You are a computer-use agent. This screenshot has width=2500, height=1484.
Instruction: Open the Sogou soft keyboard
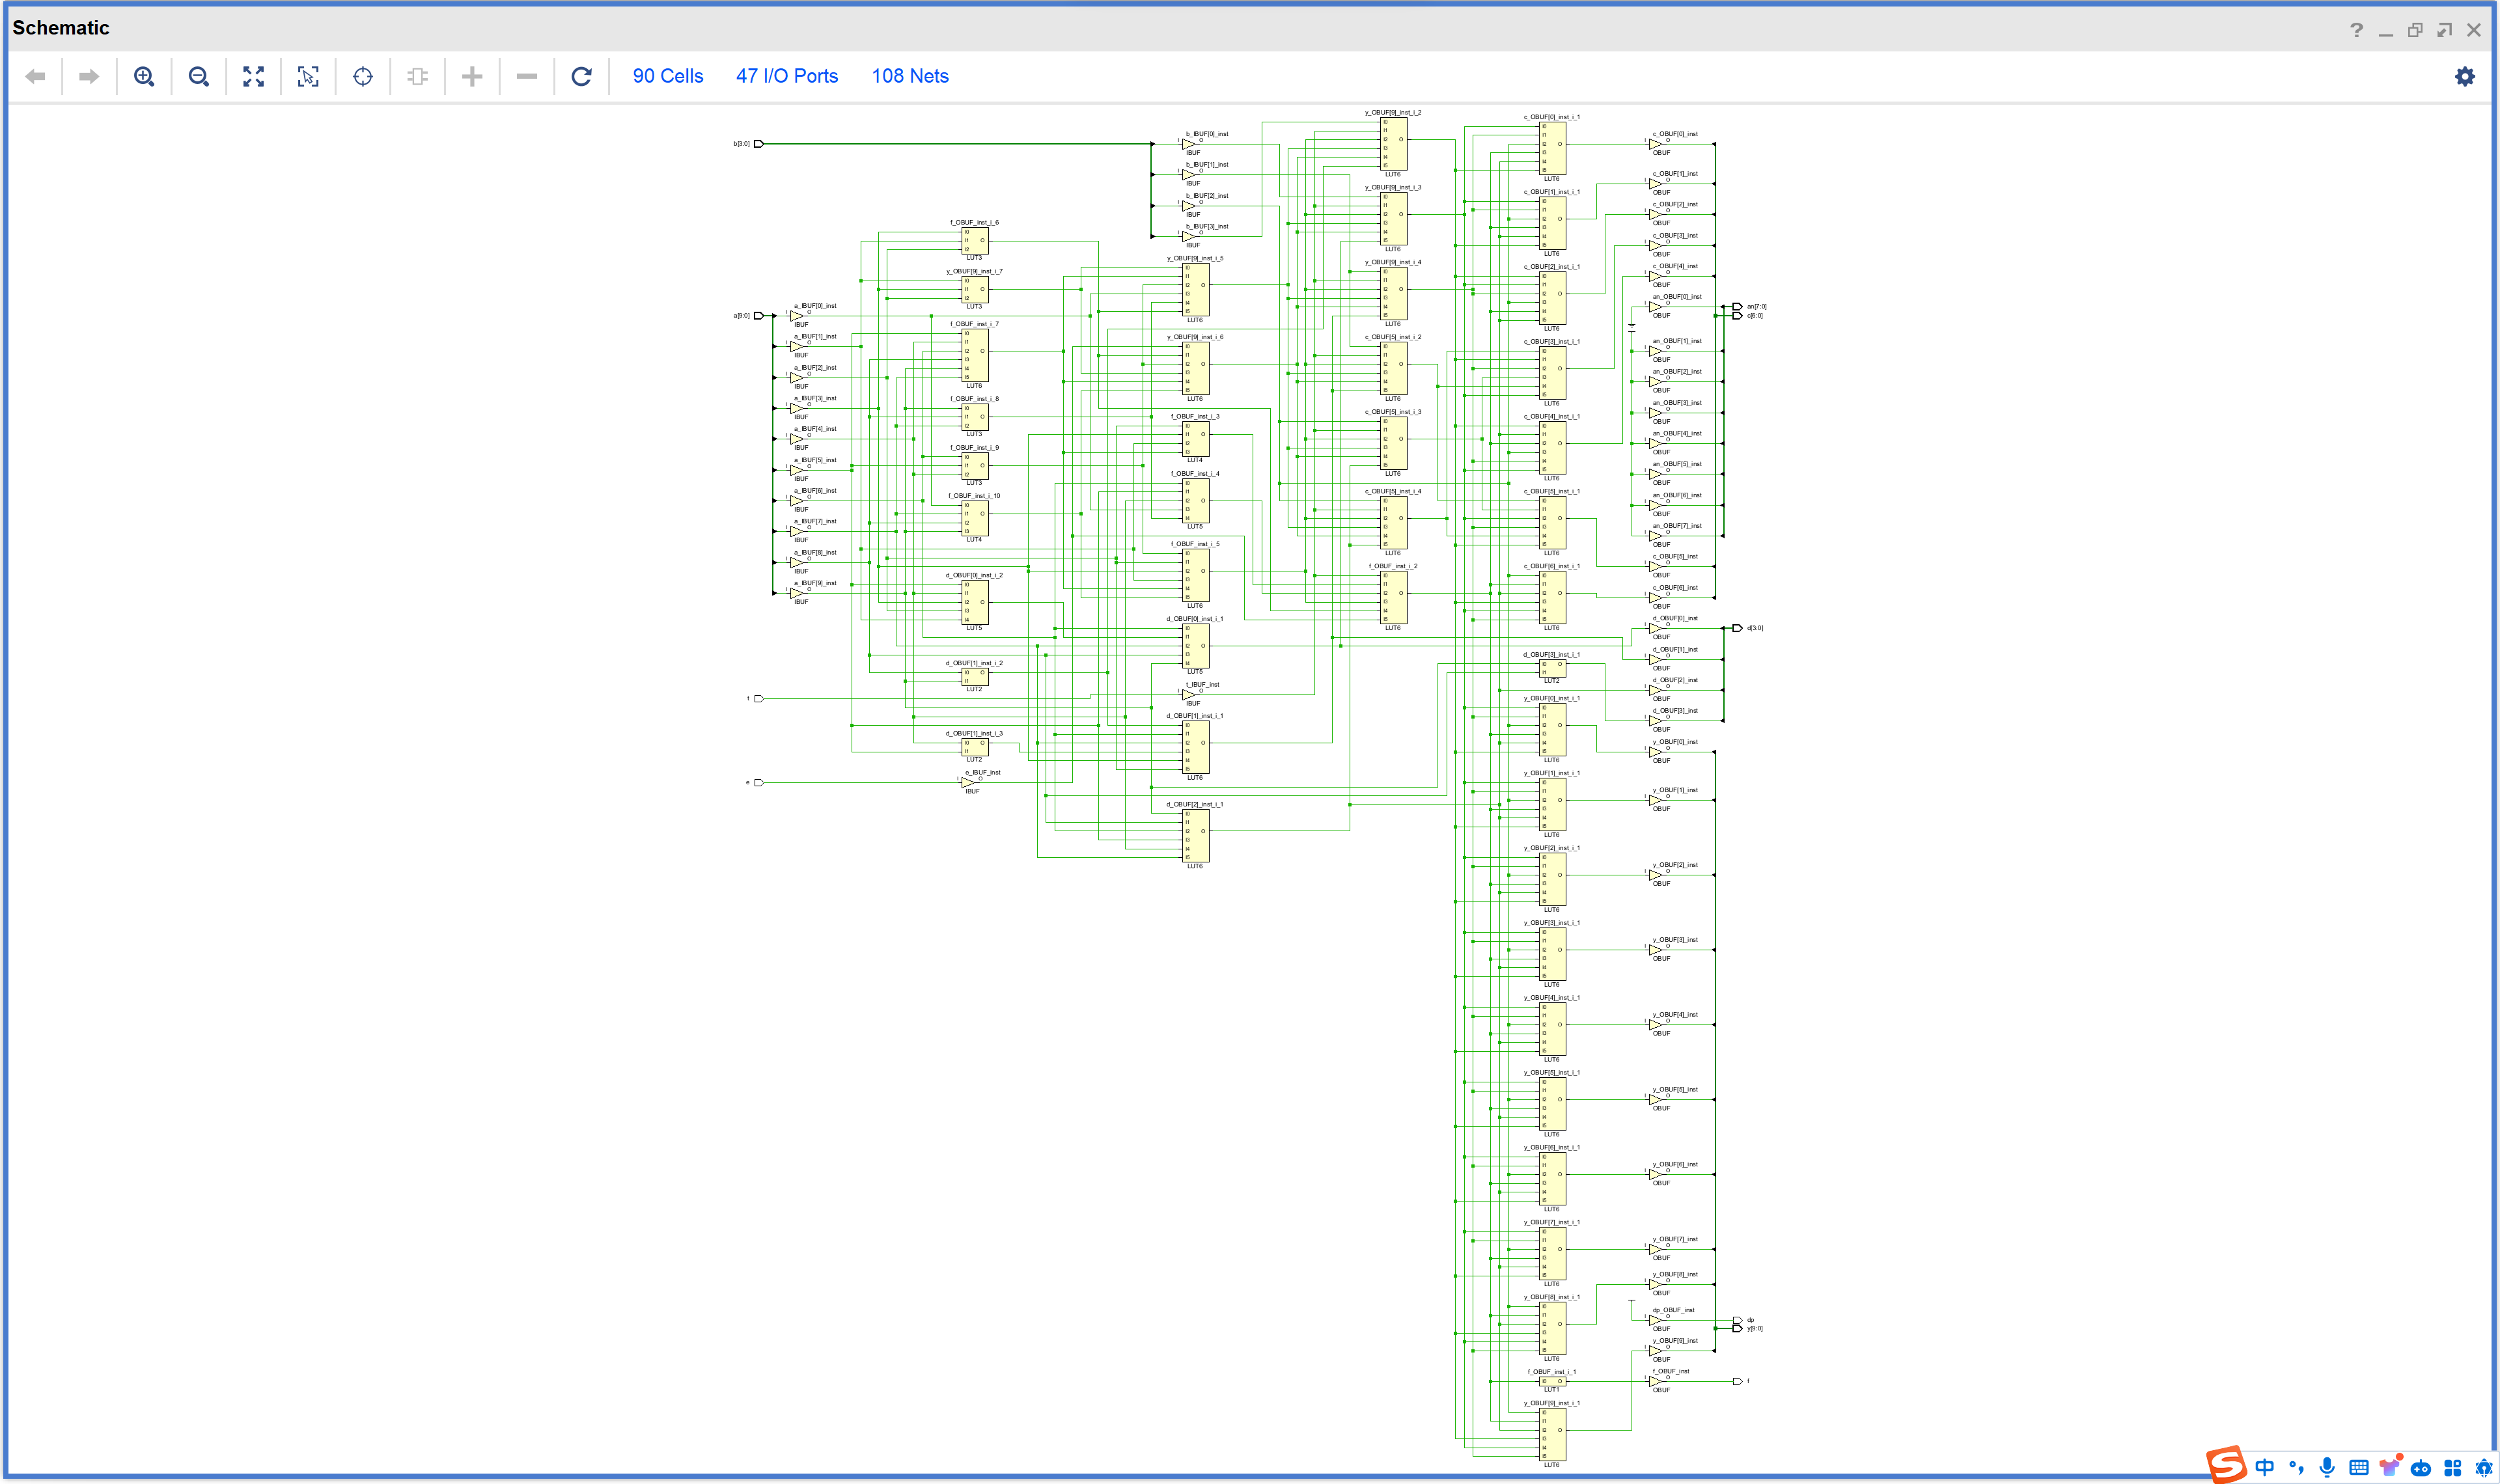[x=2359, y=1468]
